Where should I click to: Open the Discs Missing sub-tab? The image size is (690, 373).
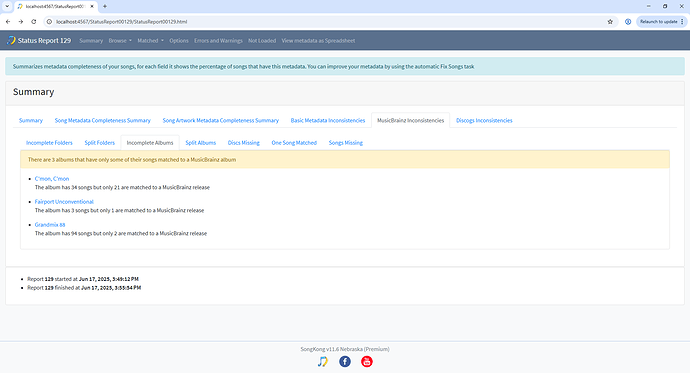tap(244, 143)
